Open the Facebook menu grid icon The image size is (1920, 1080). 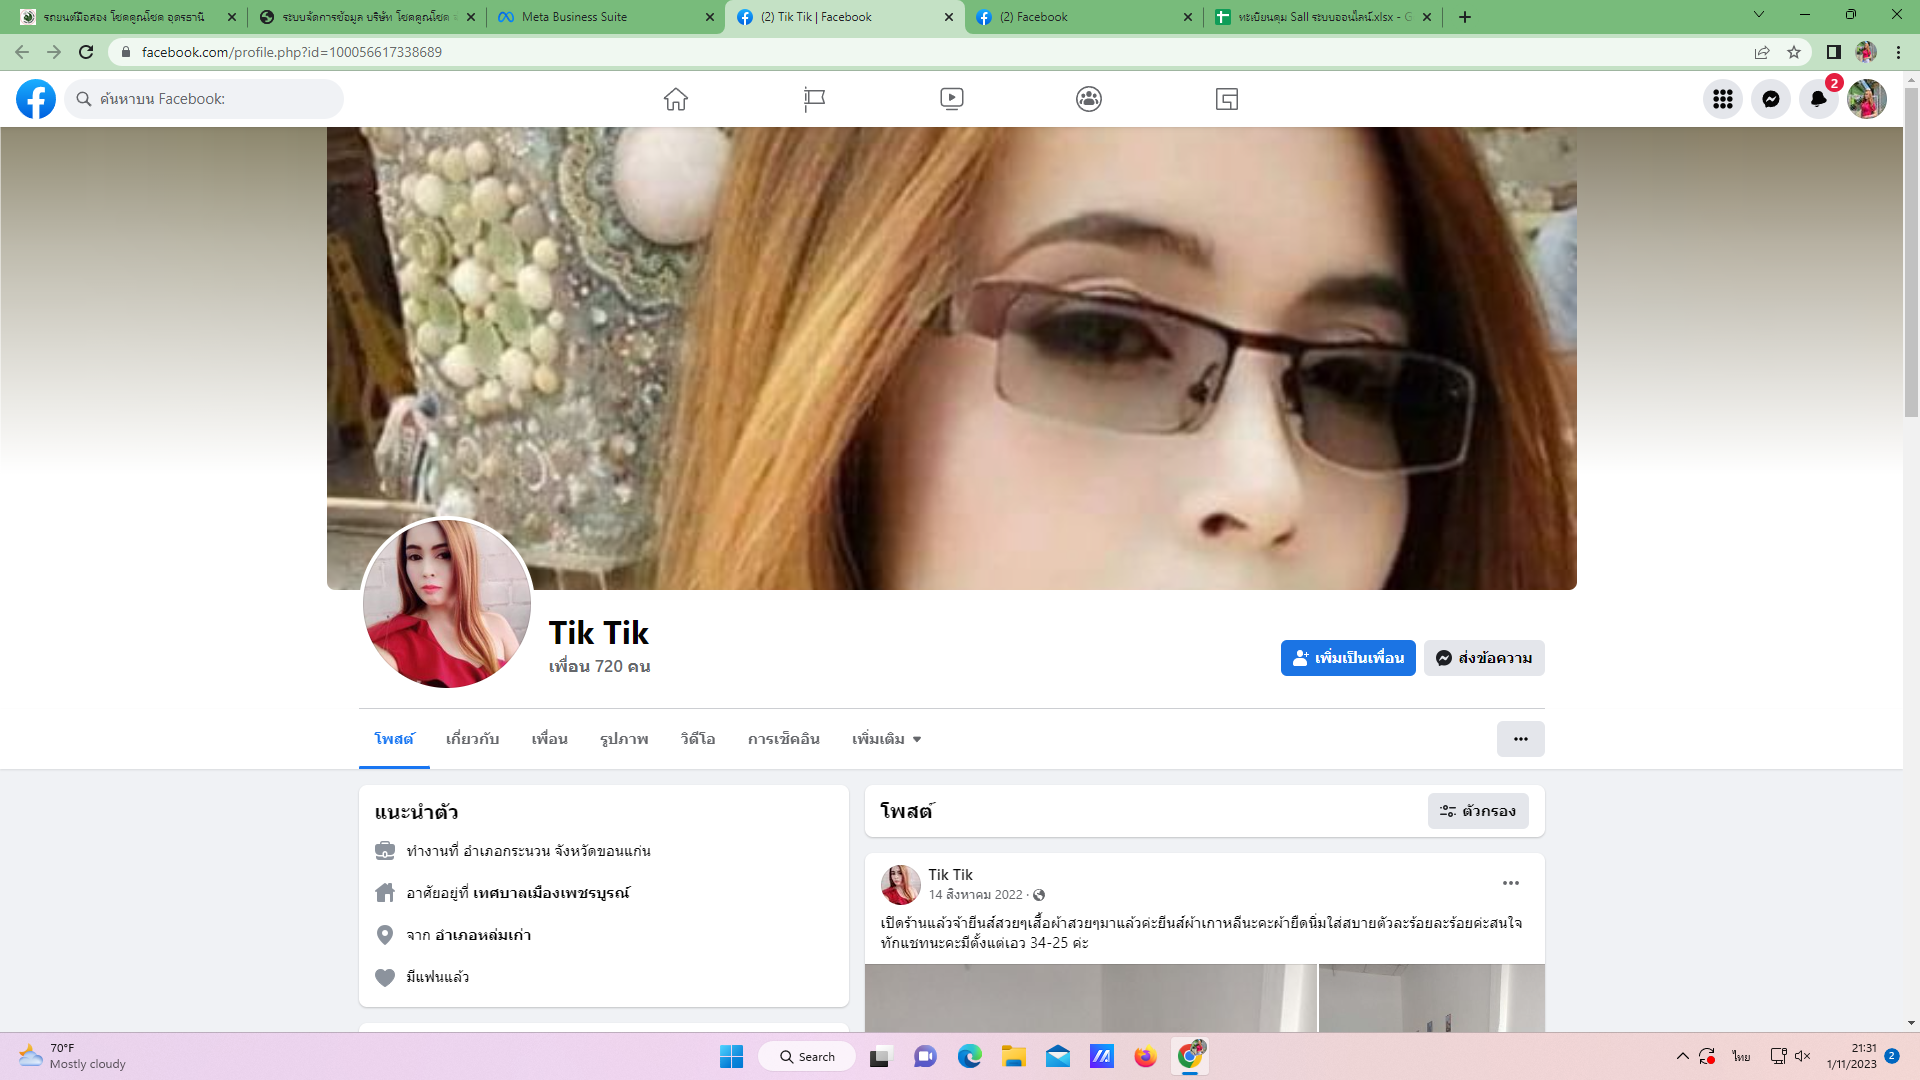[x=1722, y=99]
